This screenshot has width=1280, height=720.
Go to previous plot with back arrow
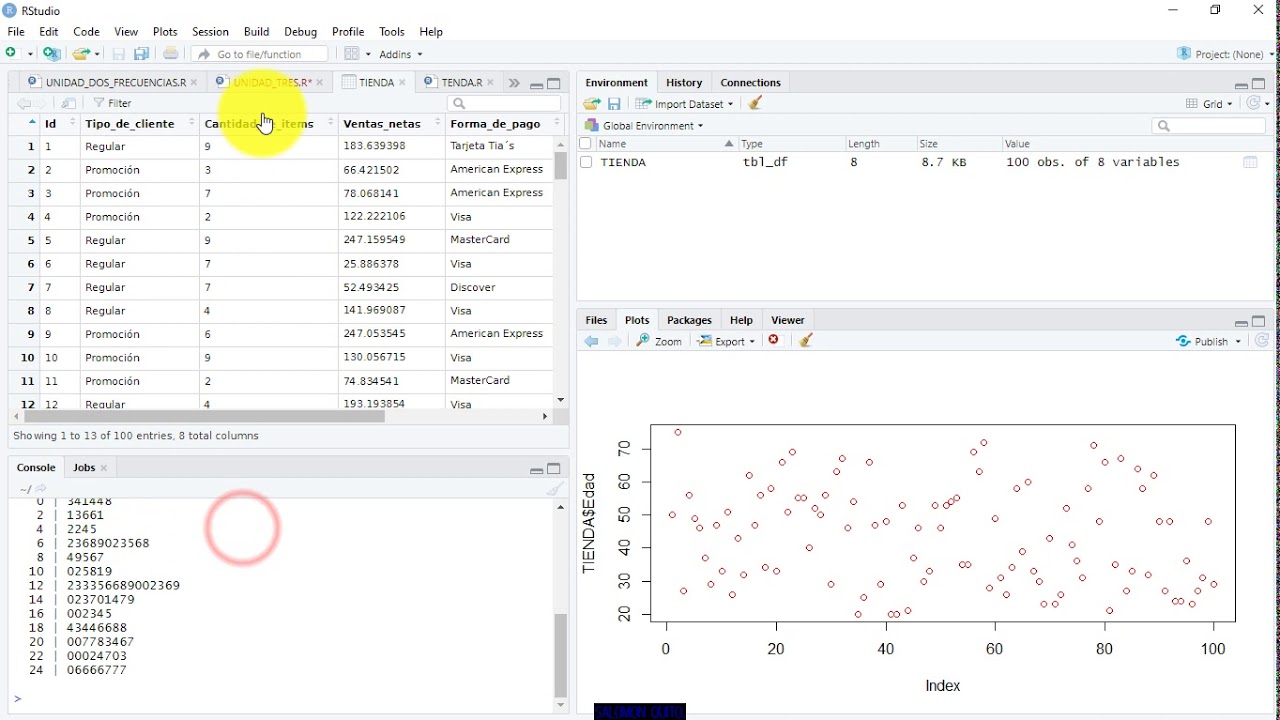(x=591, y=341)
